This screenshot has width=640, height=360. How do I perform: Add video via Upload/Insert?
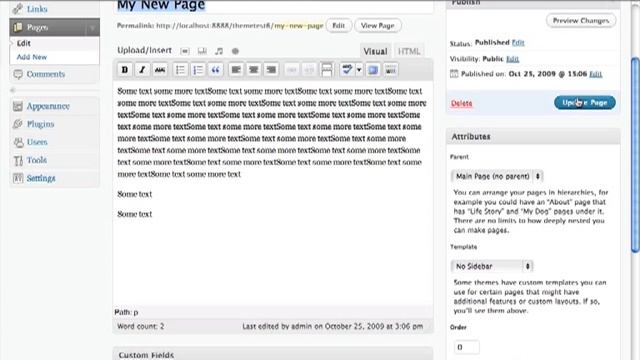click(202, 51)
